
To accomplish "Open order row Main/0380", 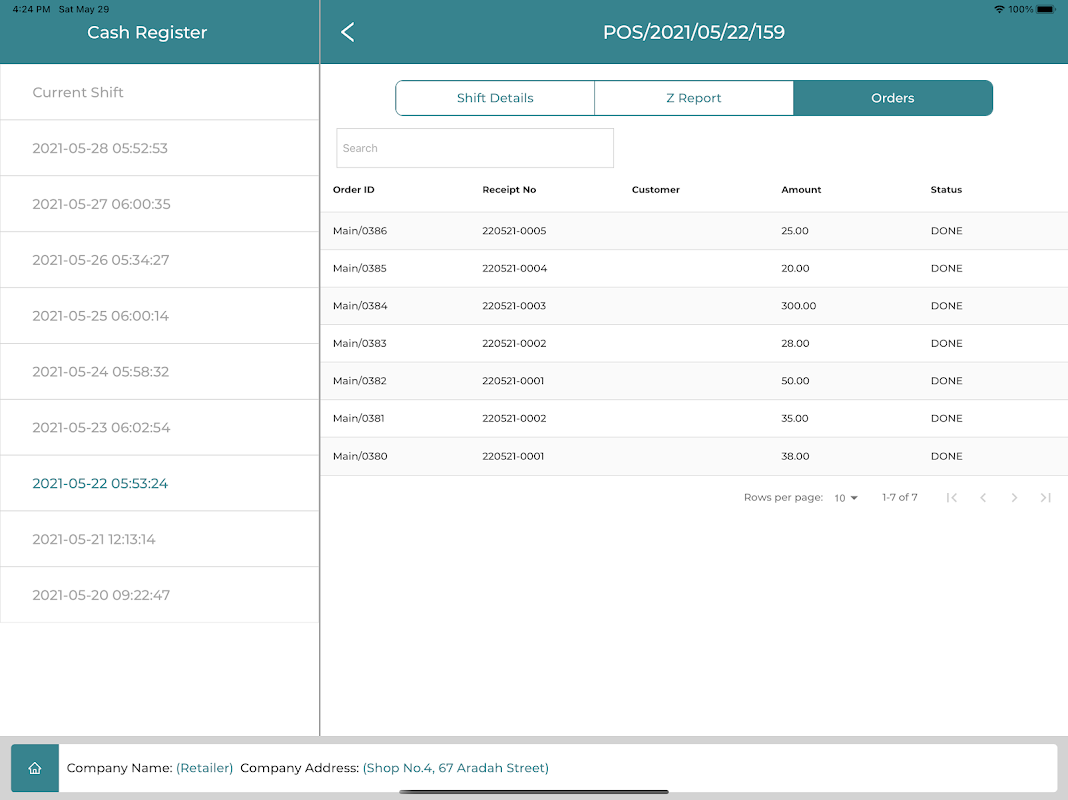I will tap(694, 456).
